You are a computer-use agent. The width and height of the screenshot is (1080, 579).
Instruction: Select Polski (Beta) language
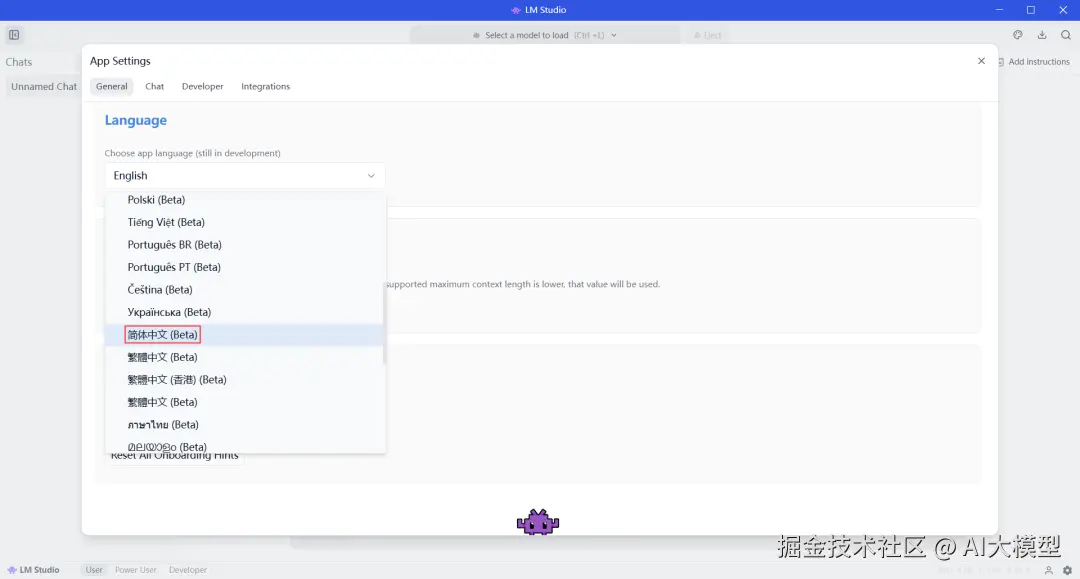coord(245,200)
